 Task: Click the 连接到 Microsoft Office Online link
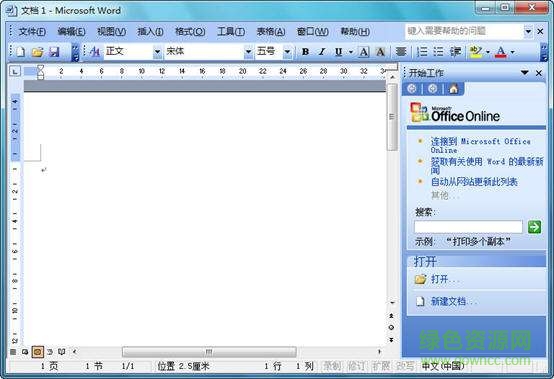(480, 145)
